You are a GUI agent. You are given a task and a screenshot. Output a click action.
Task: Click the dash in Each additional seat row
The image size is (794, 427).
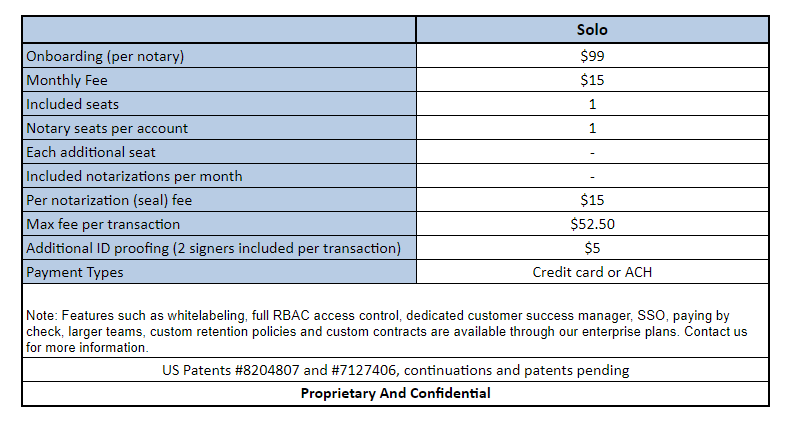click(592, 152)
